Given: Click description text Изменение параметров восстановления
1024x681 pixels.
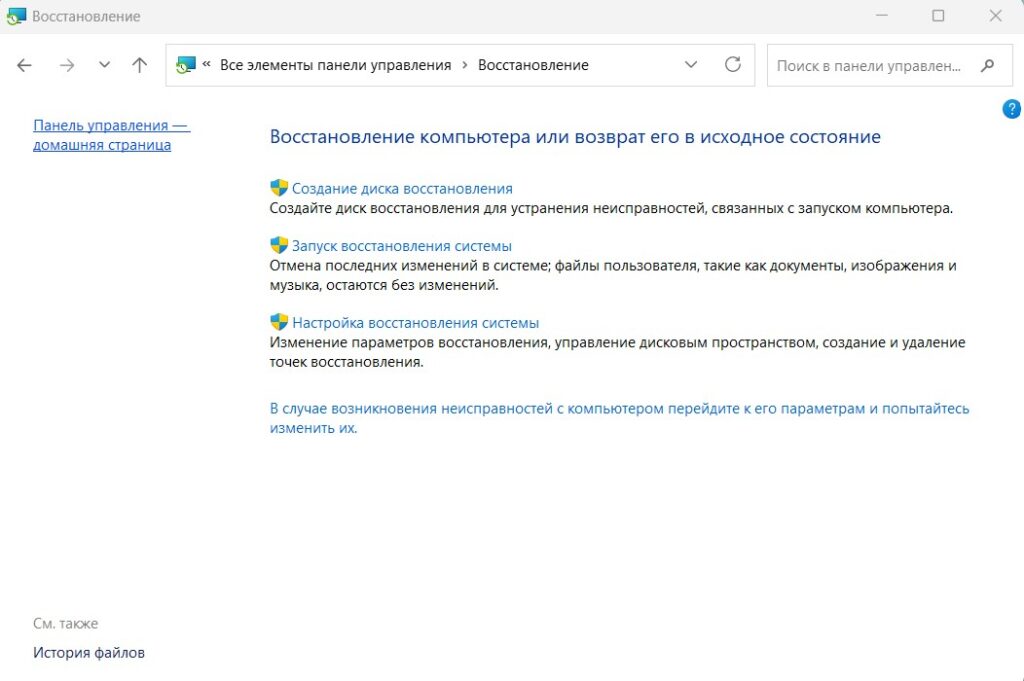Looking at the screenshot, I should pos(617,352).
